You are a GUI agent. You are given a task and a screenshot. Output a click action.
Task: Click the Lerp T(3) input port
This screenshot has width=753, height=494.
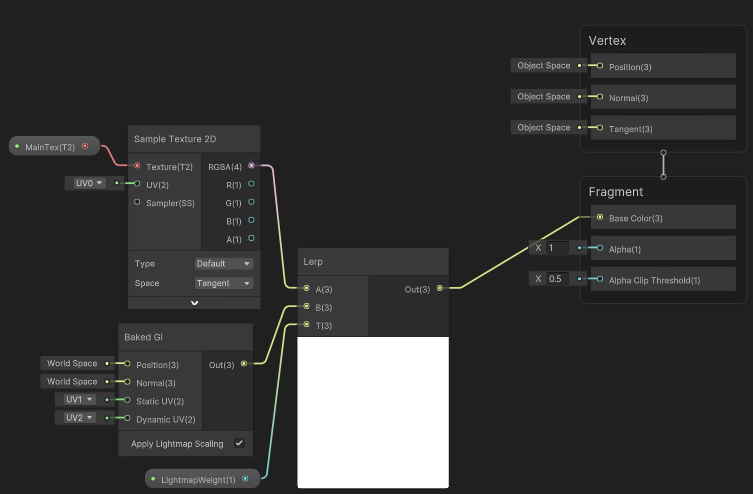pos(306,325)
